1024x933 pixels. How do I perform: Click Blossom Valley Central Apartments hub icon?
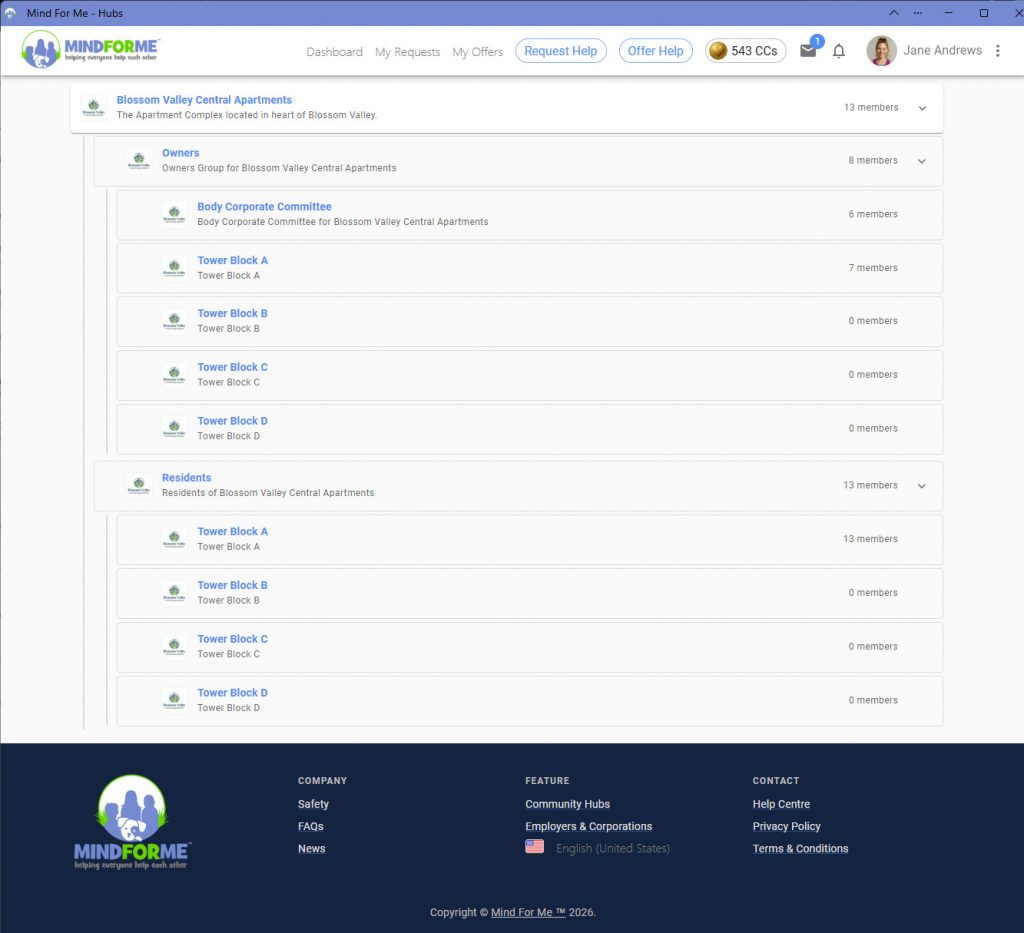(93, 107)
